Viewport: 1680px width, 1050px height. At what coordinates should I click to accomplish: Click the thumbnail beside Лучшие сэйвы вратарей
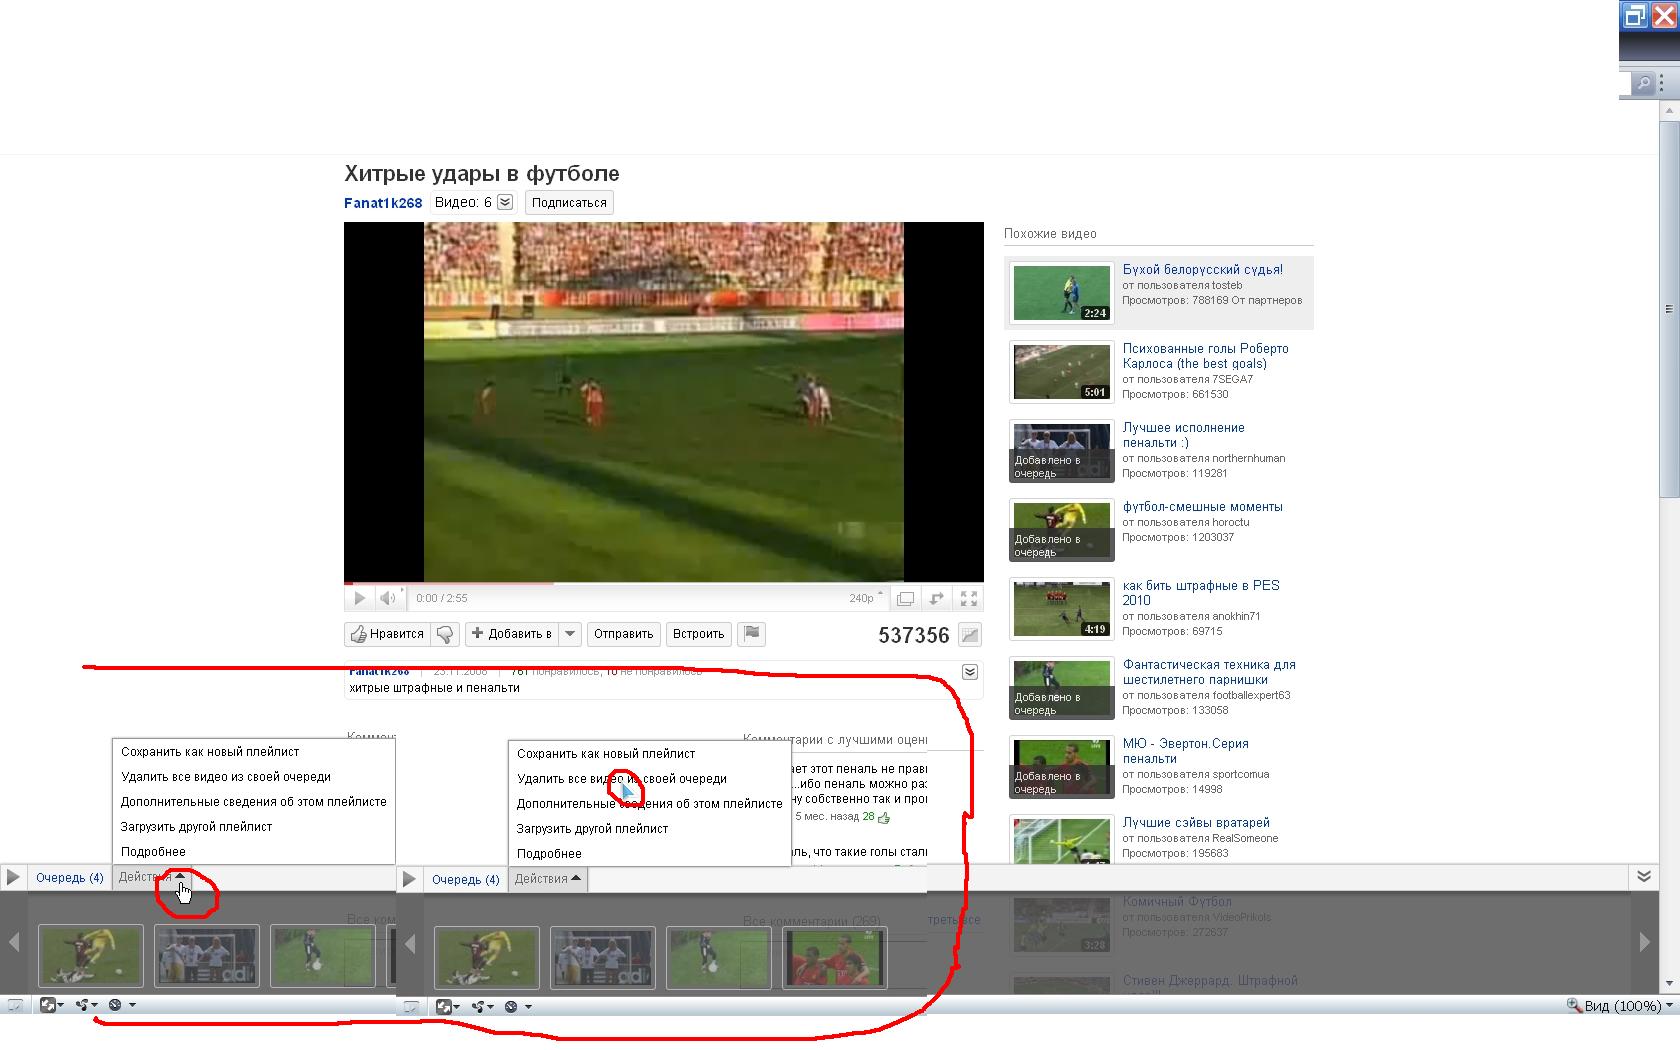[1061, 840]
